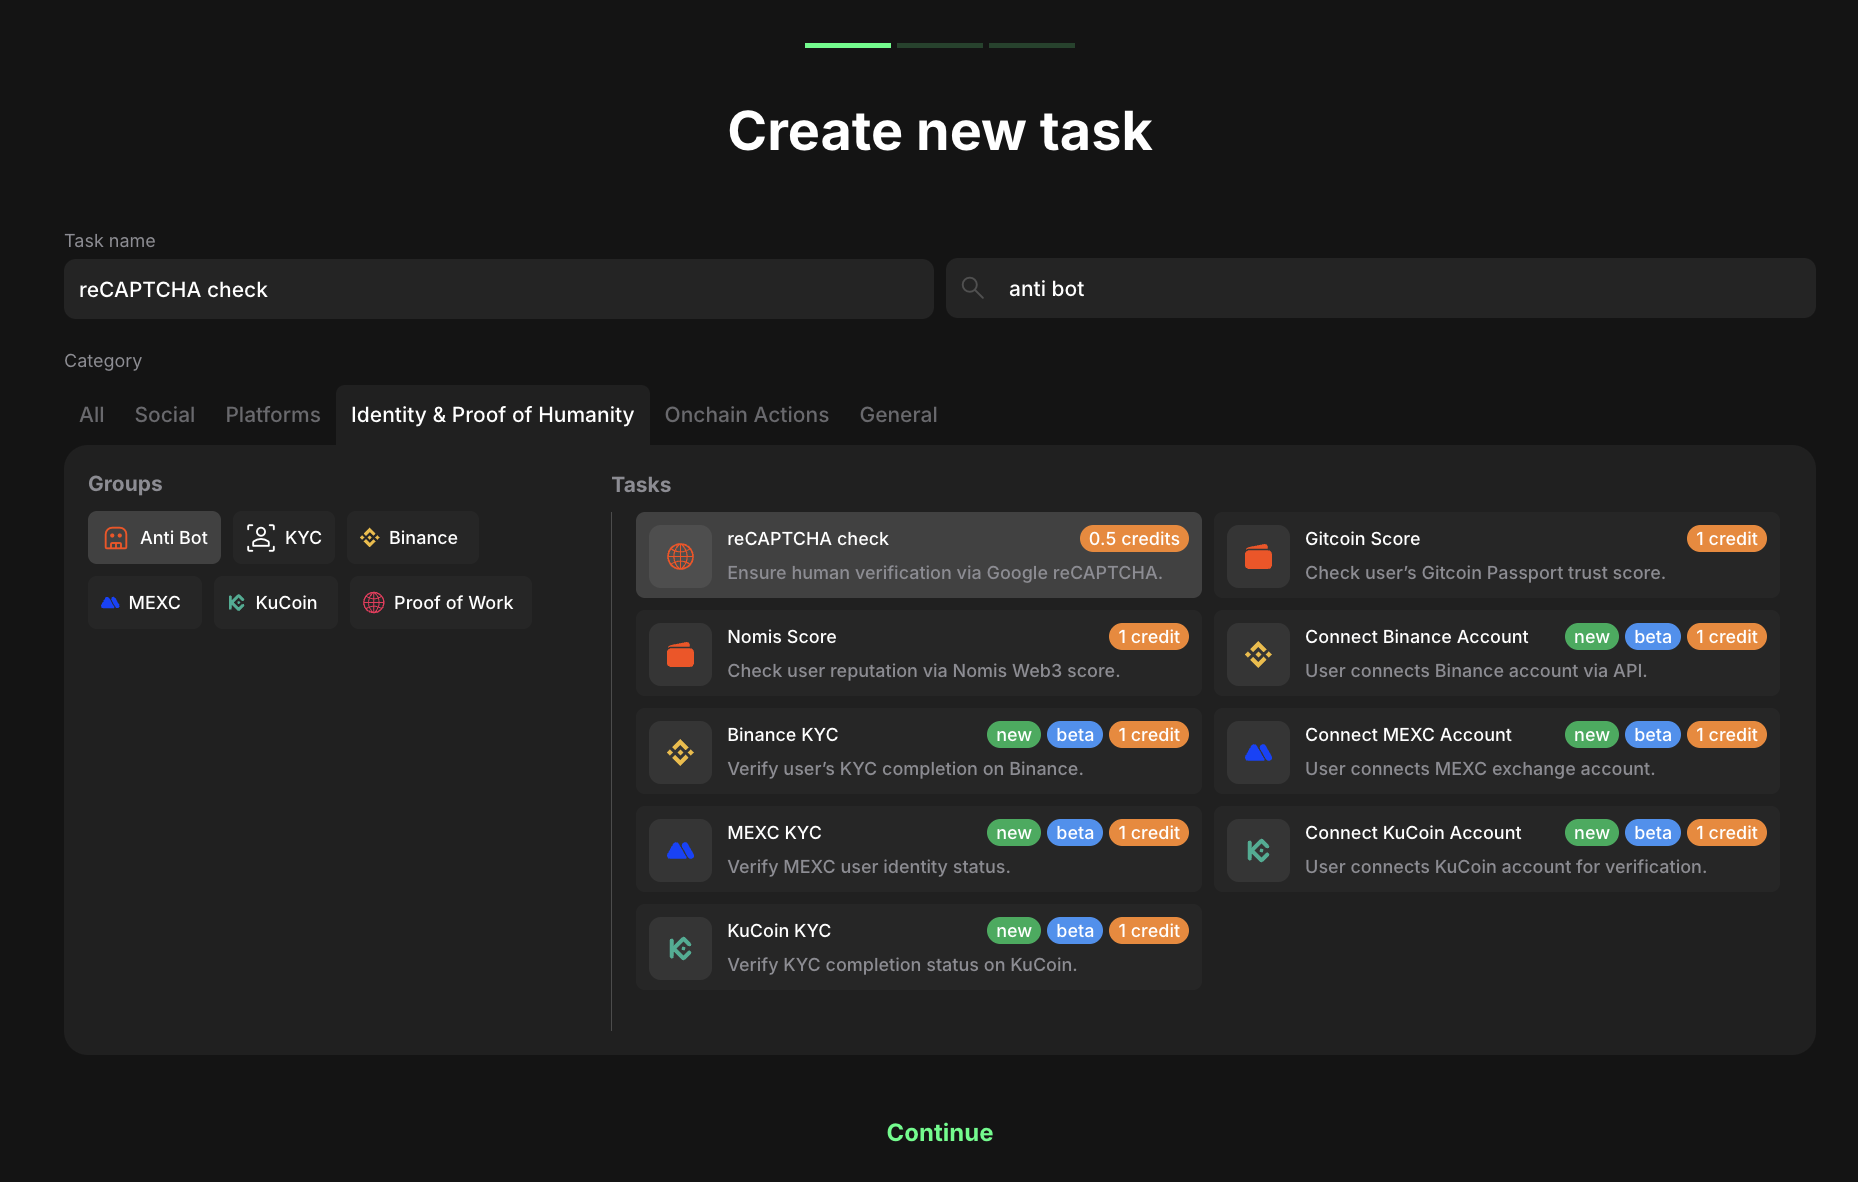Open the Platforms category tab
1858x1182 pixels.
point(273,415)
